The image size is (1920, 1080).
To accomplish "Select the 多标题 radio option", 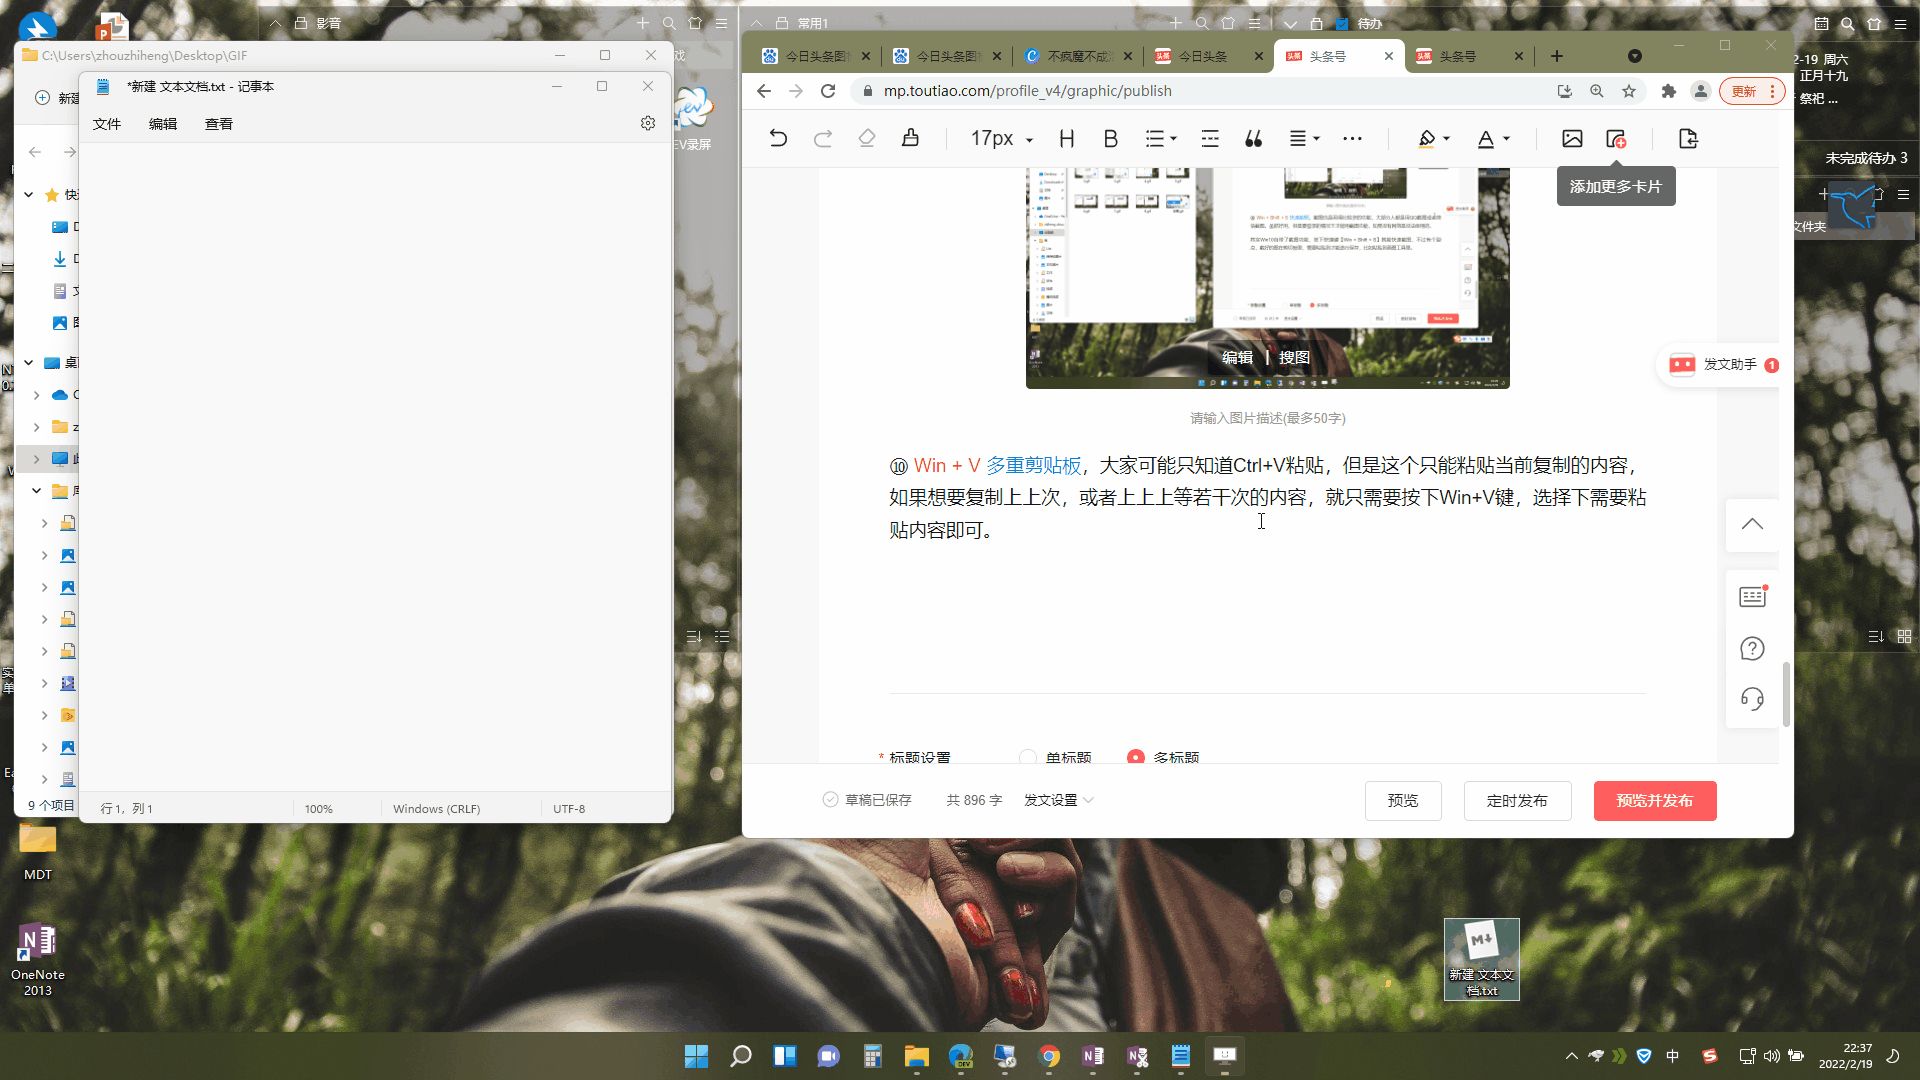I will coord(1136,757).
